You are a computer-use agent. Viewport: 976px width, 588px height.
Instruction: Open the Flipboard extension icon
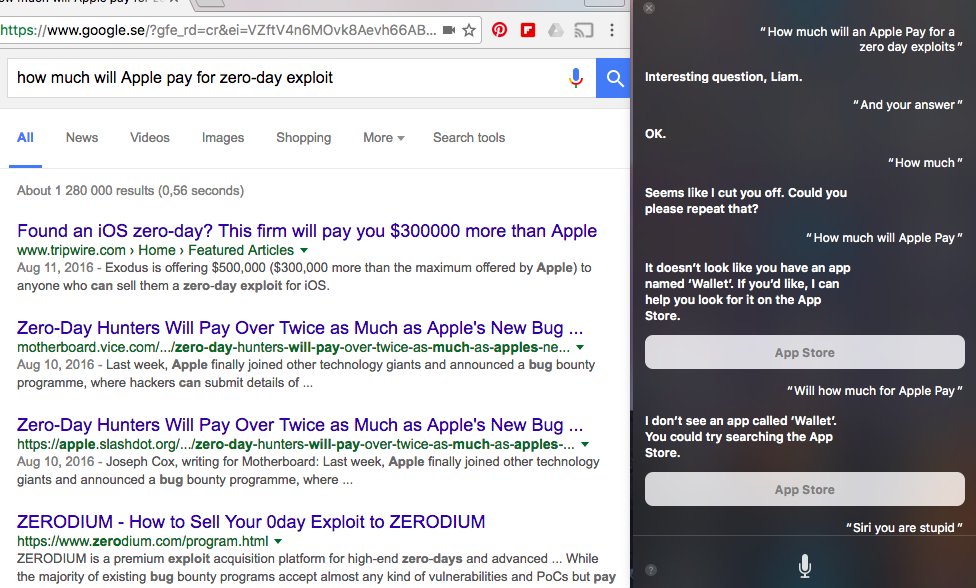pos(528,30)
